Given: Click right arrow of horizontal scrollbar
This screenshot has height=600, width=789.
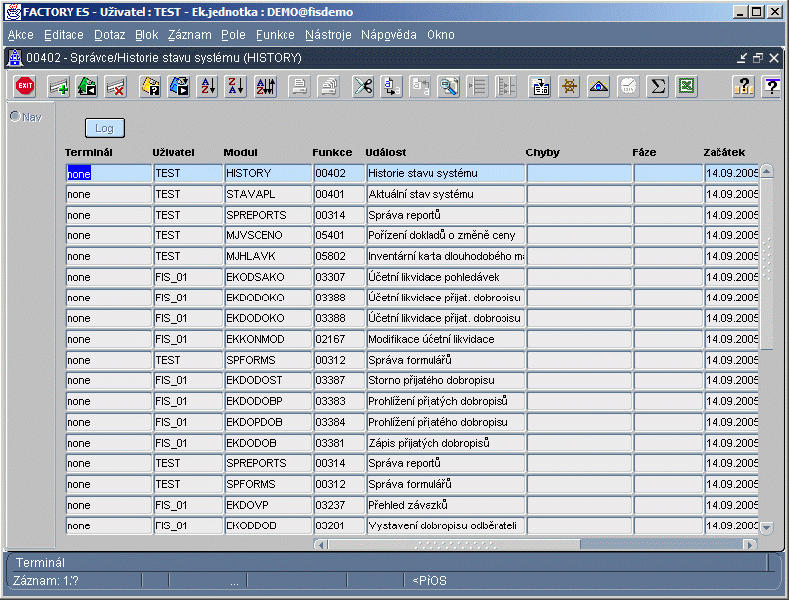Looking at the screenshot, I should 750,544.
